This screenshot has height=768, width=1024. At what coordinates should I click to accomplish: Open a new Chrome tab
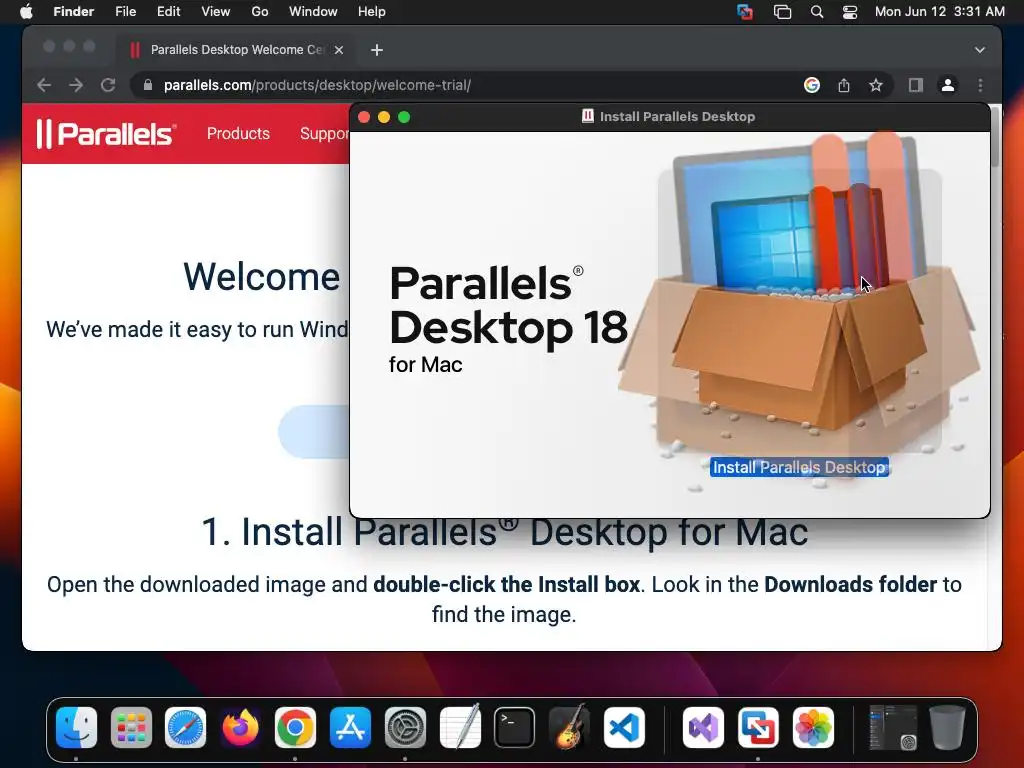click(x=377, y=50)
